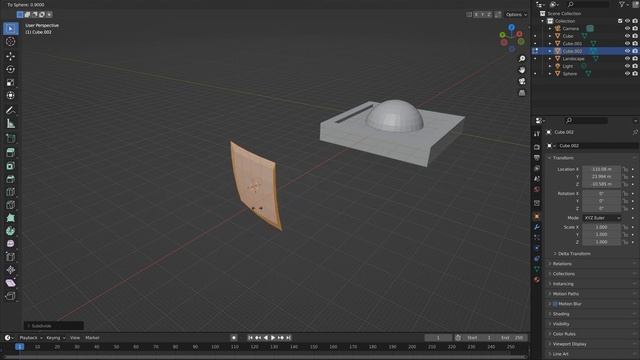Select the Scale tool

point(11,82)
